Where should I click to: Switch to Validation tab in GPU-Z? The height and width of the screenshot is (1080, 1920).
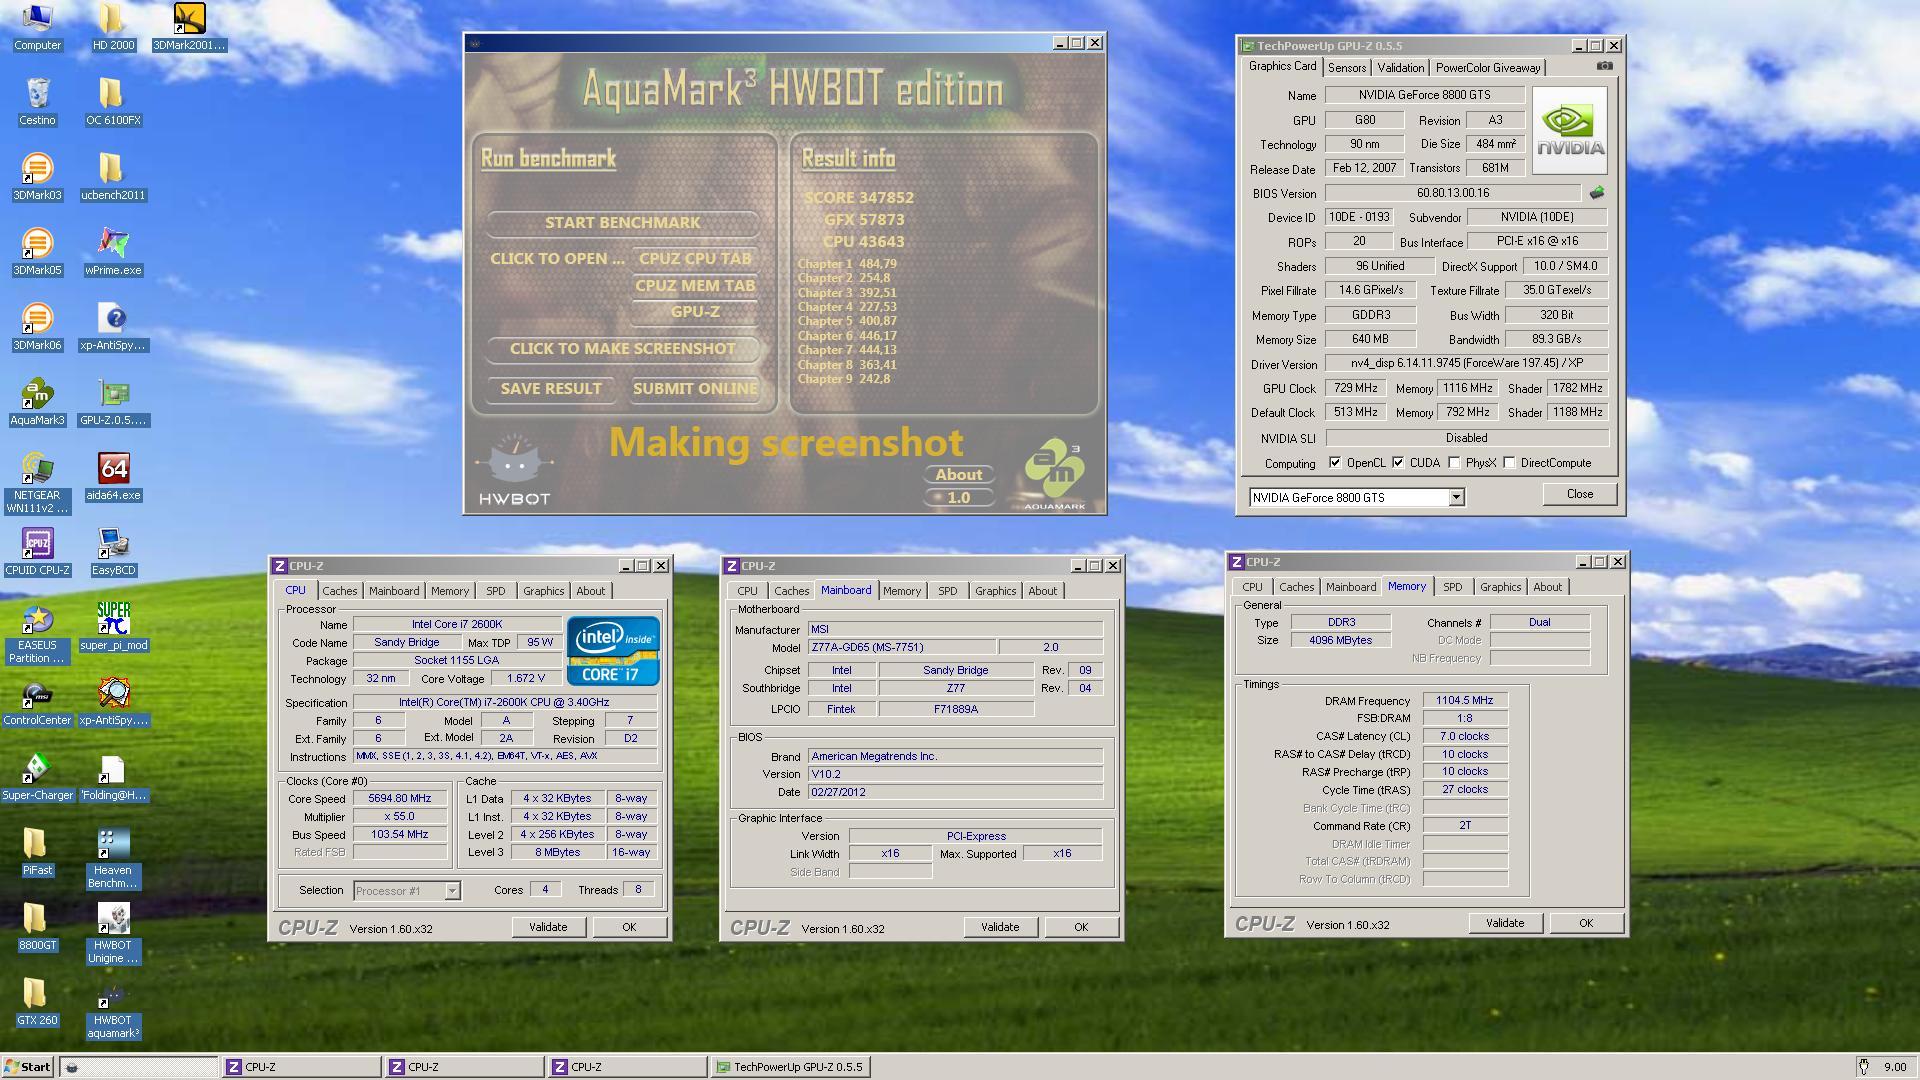tap(1400, 68)
